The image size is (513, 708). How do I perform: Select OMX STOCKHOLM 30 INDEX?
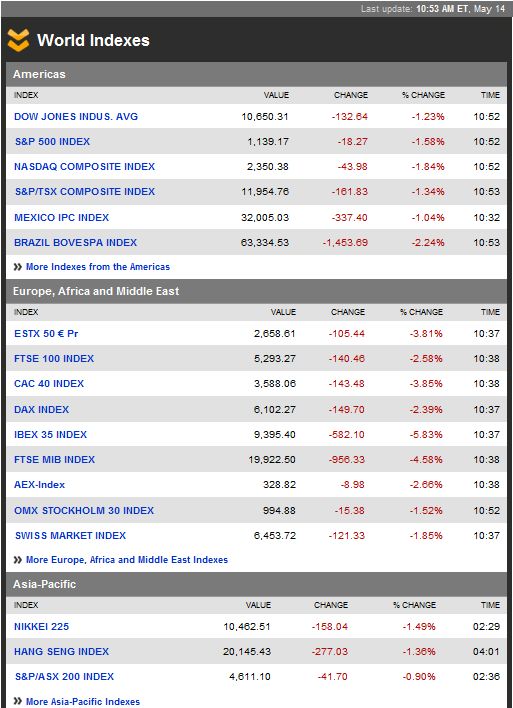tap(84, 511)
